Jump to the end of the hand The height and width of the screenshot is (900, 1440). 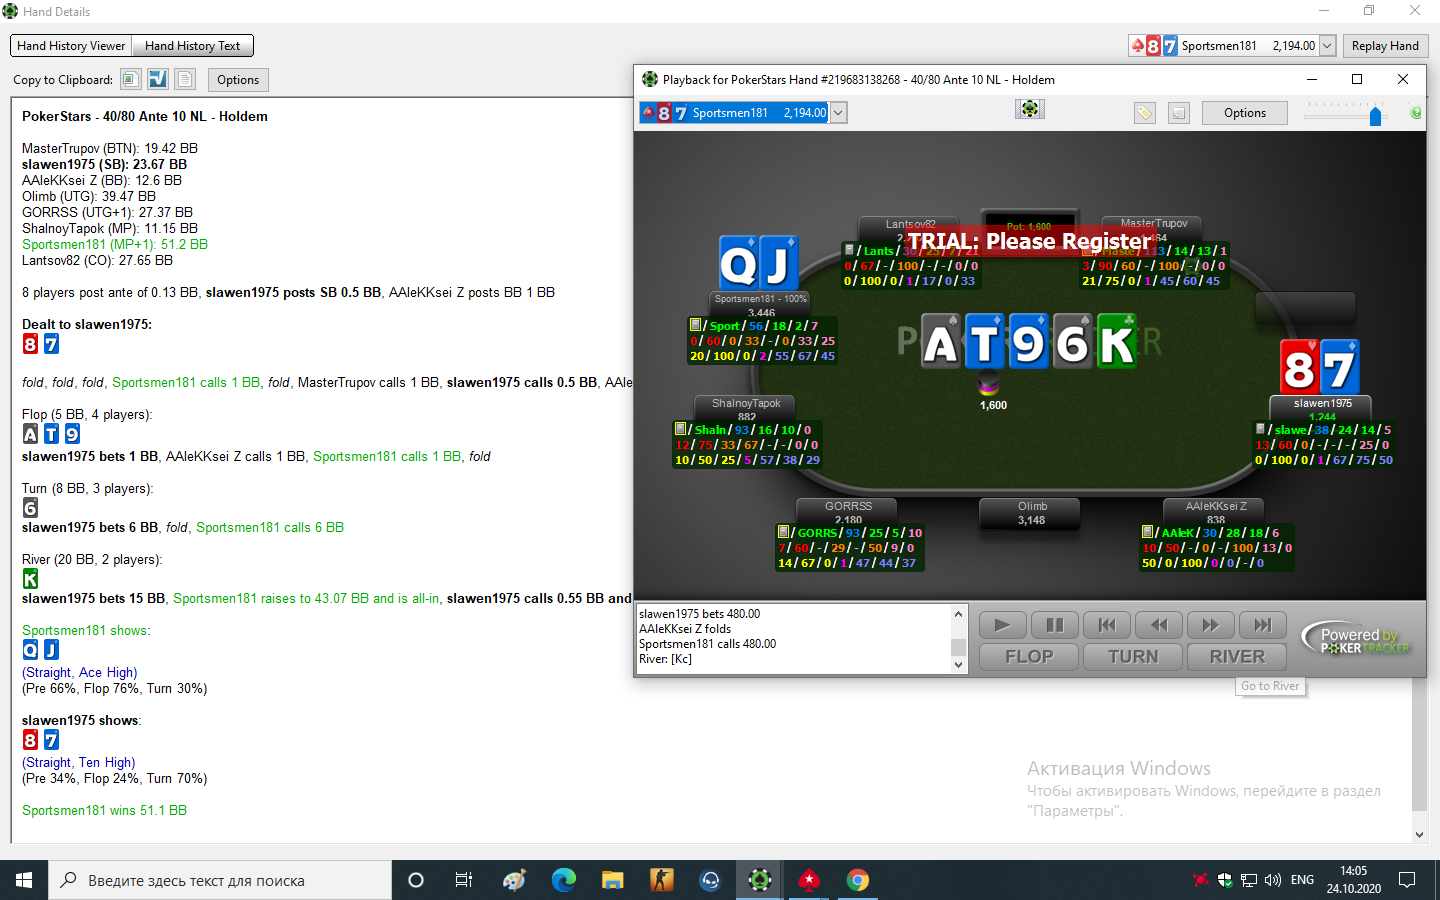click(1263, 625)
